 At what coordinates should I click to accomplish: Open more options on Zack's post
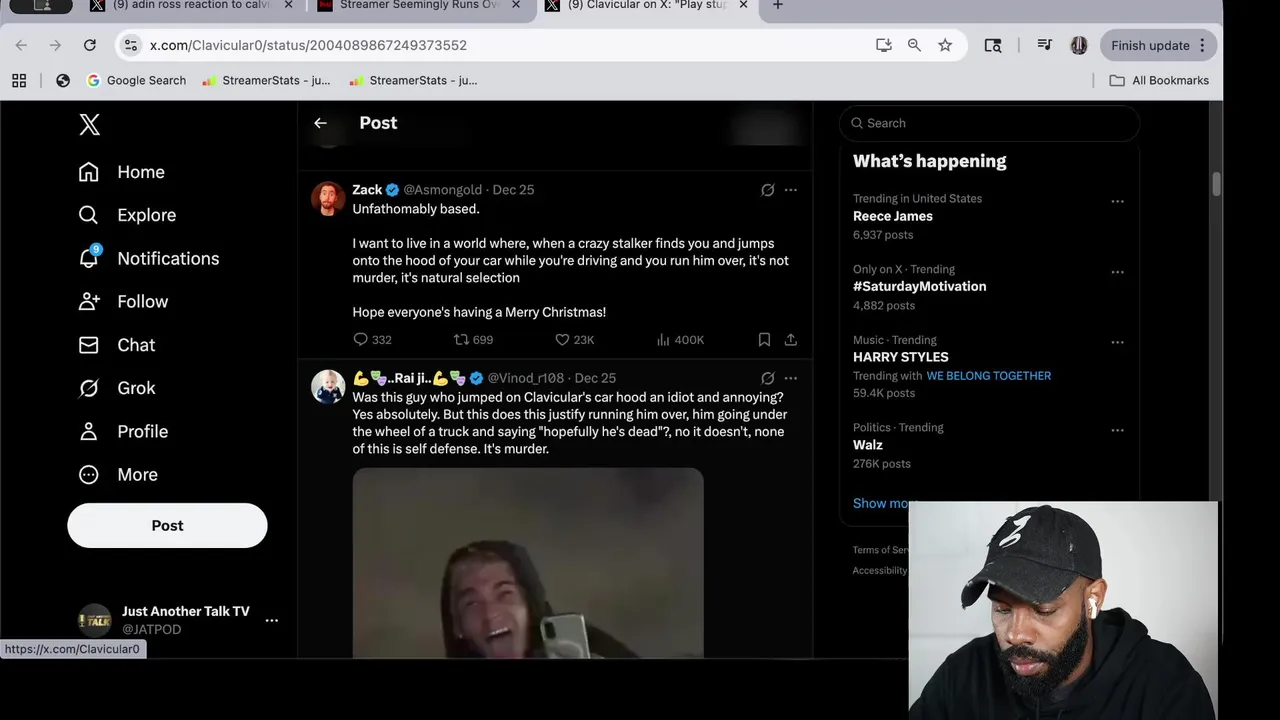(x=791, y=190)
